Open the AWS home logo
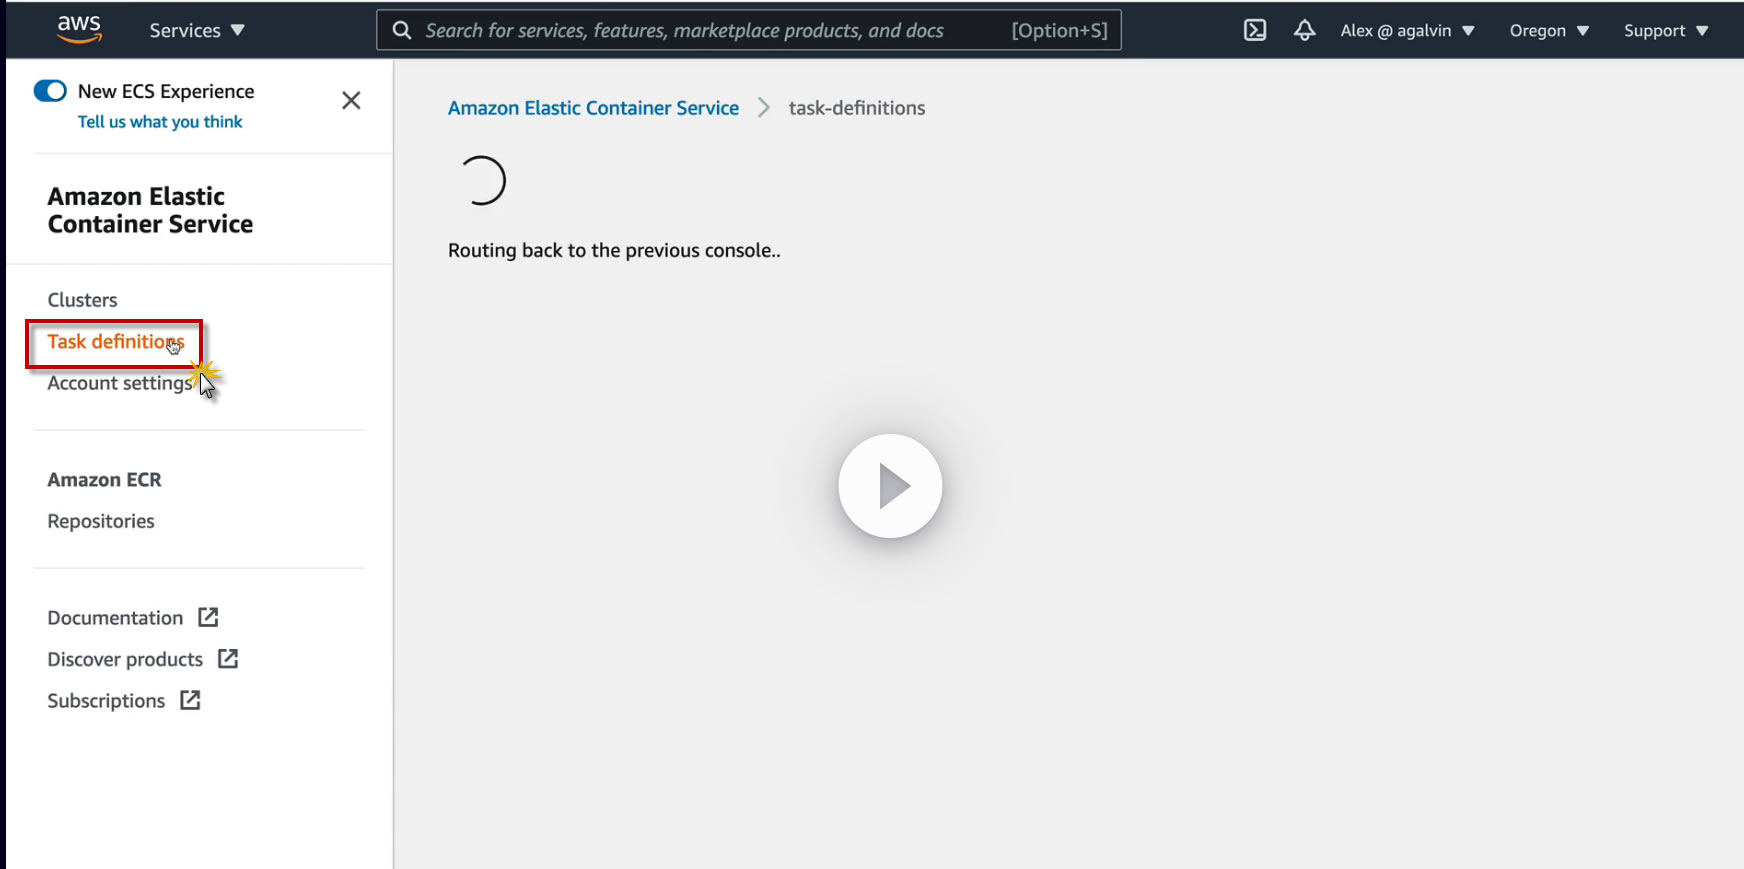The height and width of the screenshot is (869, 1744). (x=79, y=29)
